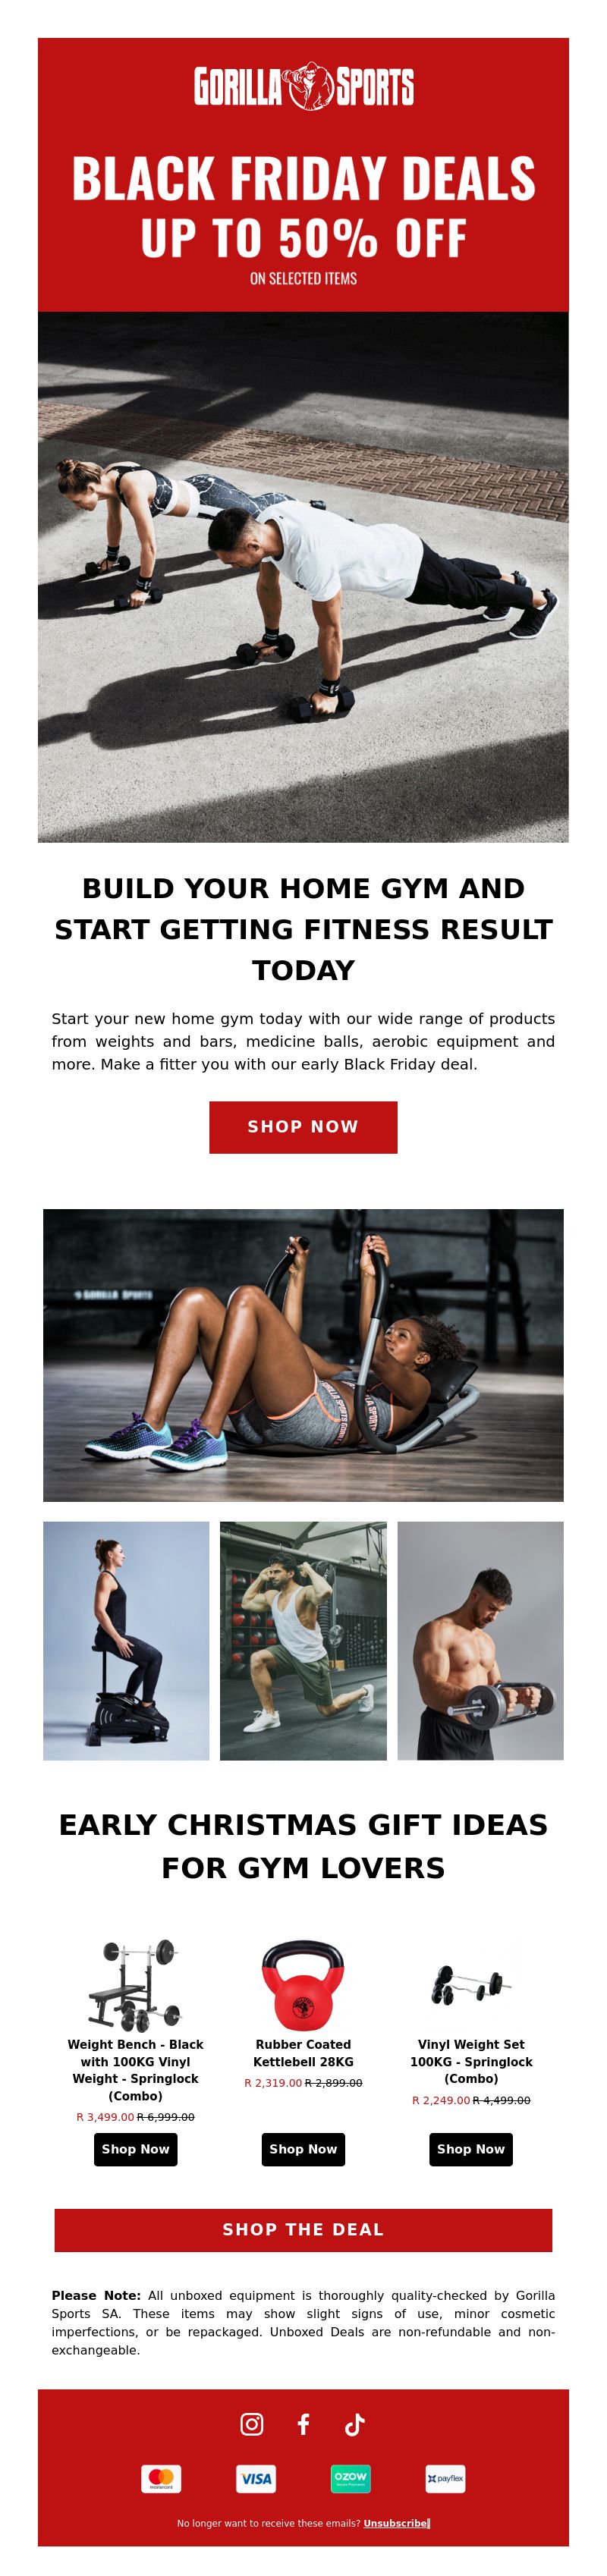Click the Payflex payment icon
This screenshot has height=2576, width=607.
coord(445,2478)
